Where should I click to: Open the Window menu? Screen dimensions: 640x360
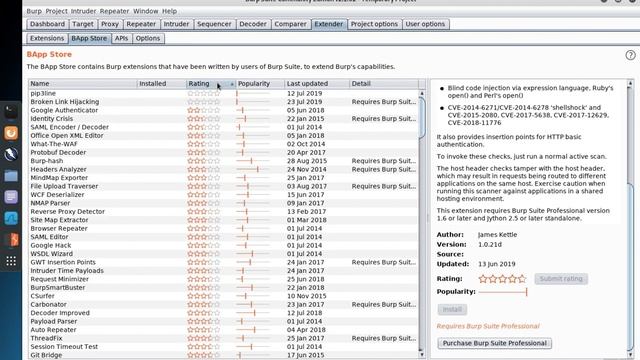pos(146,11)
